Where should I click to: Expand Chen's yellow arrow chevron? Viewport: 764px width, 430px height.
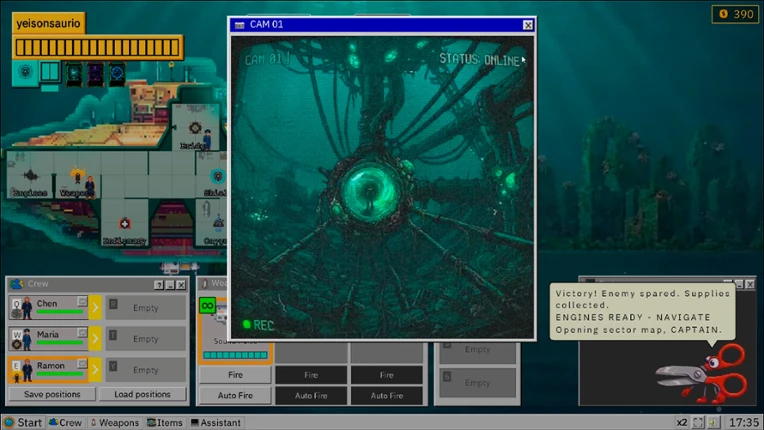[96, 307]
